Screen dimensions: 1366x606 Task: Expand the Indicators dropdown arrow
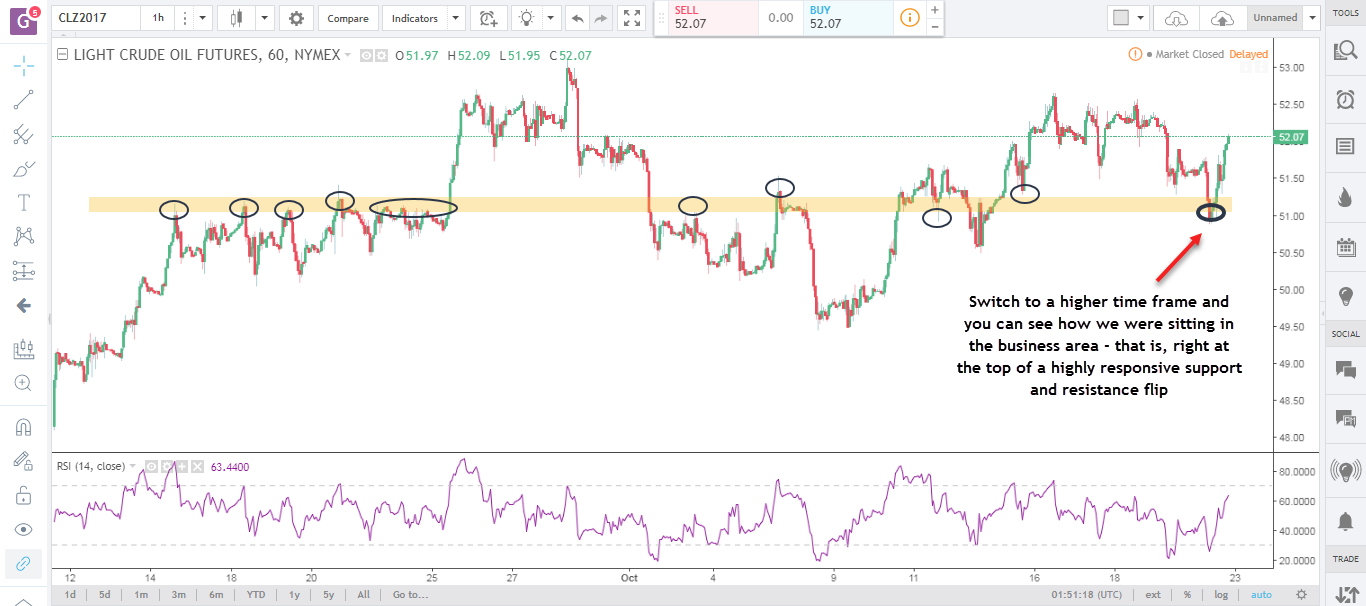[x=455, y=18]
